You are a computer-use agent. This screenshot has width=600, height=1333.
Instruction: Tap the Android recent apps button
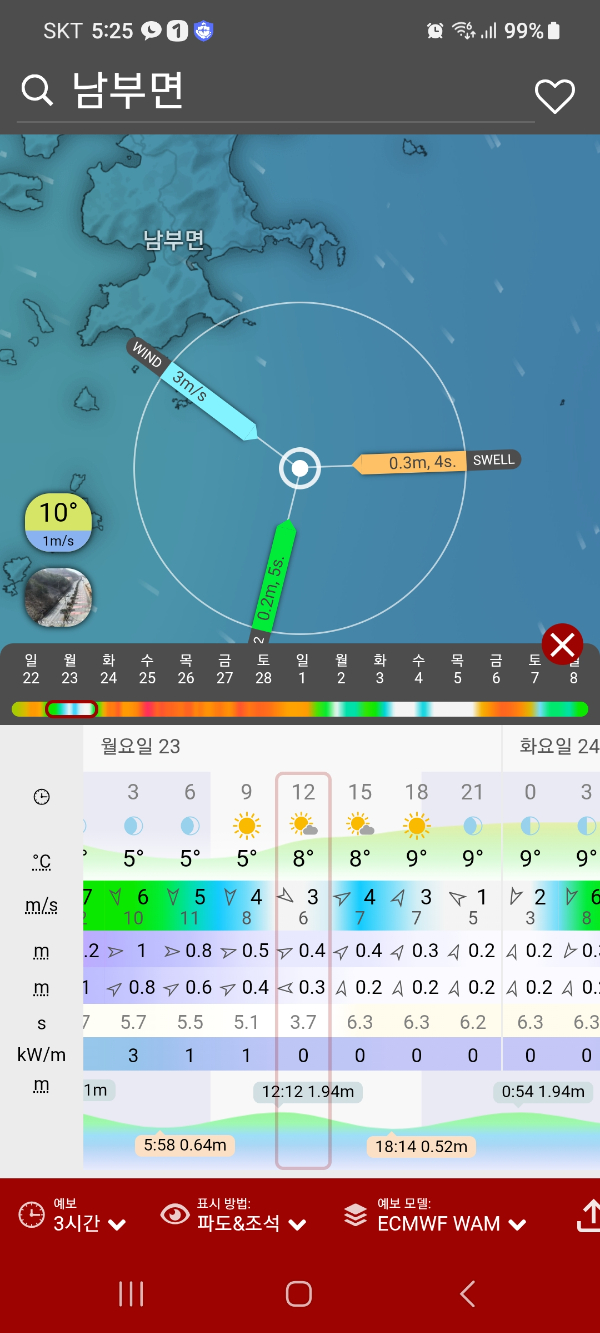[131, 1294]
